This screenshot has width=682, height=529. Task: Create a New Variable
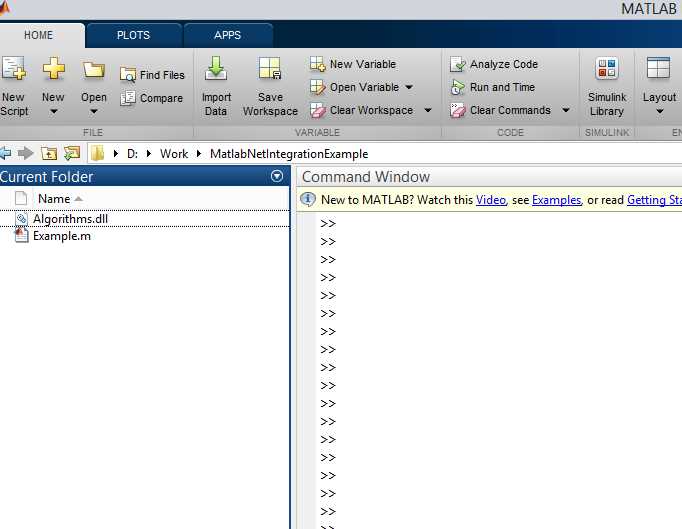coord(353,64)
